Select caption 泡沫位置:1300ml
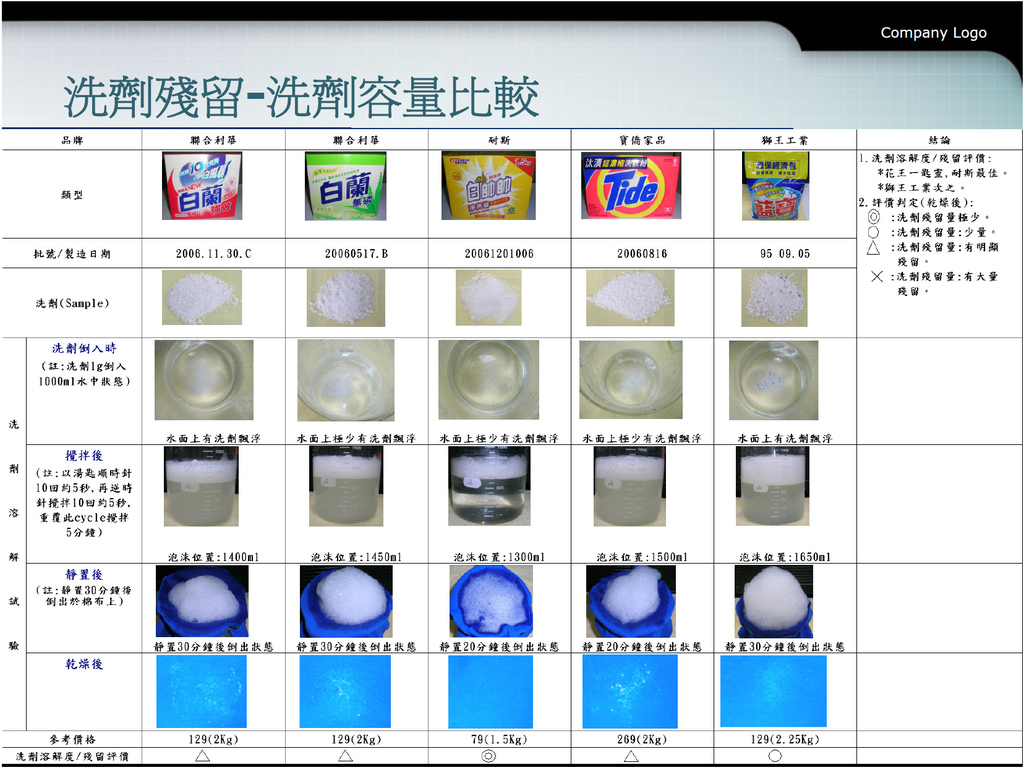The height and width of the screenshot is (770, 1024). [x=499, y=557]
